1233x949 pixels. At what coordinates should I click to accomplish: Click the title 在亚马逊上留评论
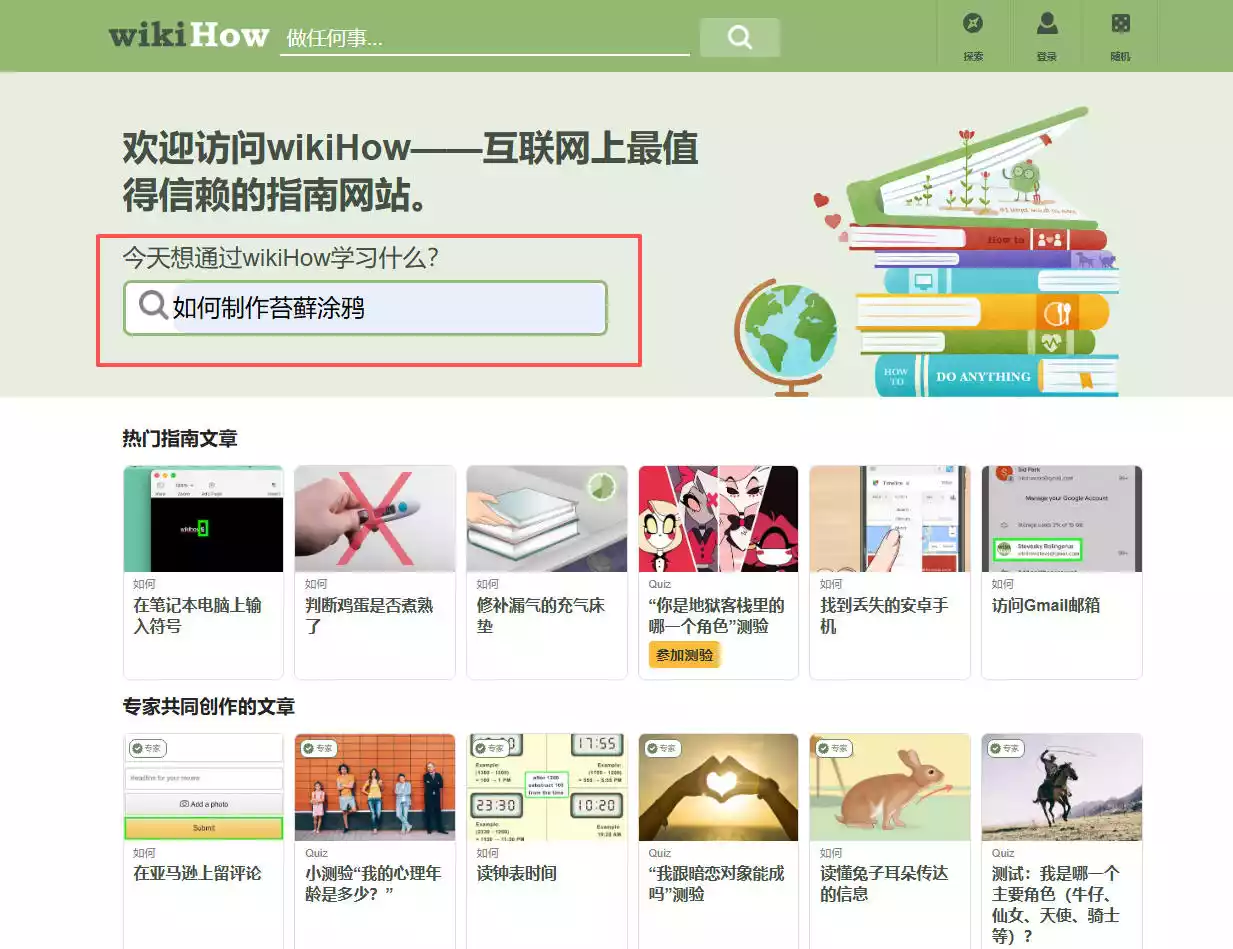tap(197, 873)
